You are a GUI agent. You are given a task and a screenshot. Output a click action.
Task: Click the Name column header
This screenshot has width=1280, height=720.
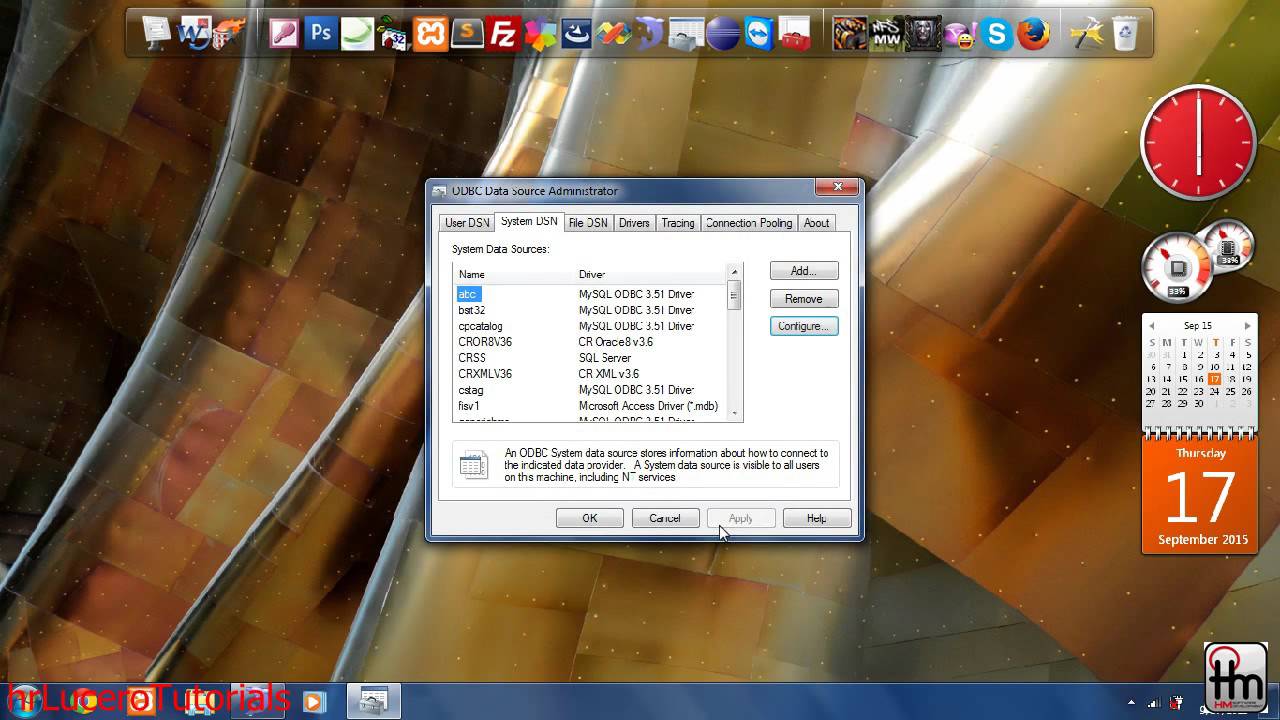point(515,274)
